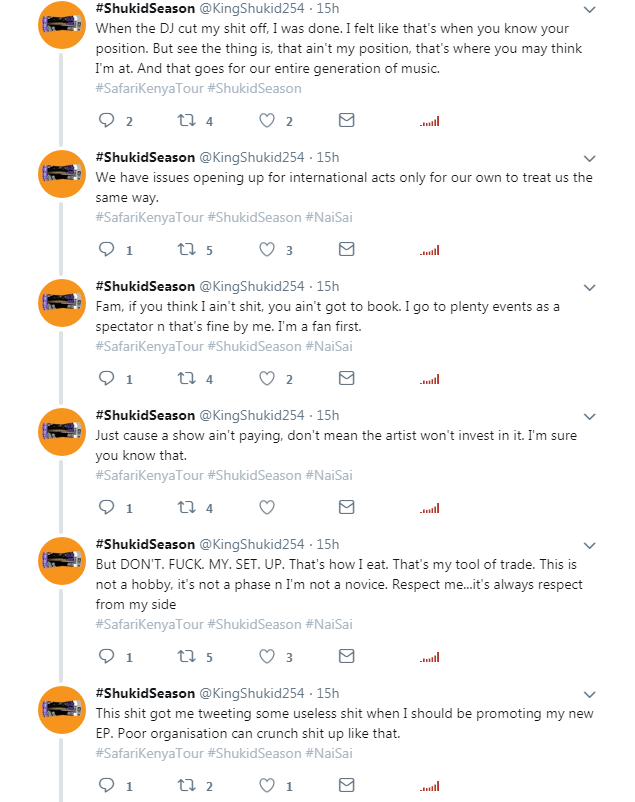
Task: Open chevron menu on 'Fam, if you think' tweet
Action: point(589,287)
